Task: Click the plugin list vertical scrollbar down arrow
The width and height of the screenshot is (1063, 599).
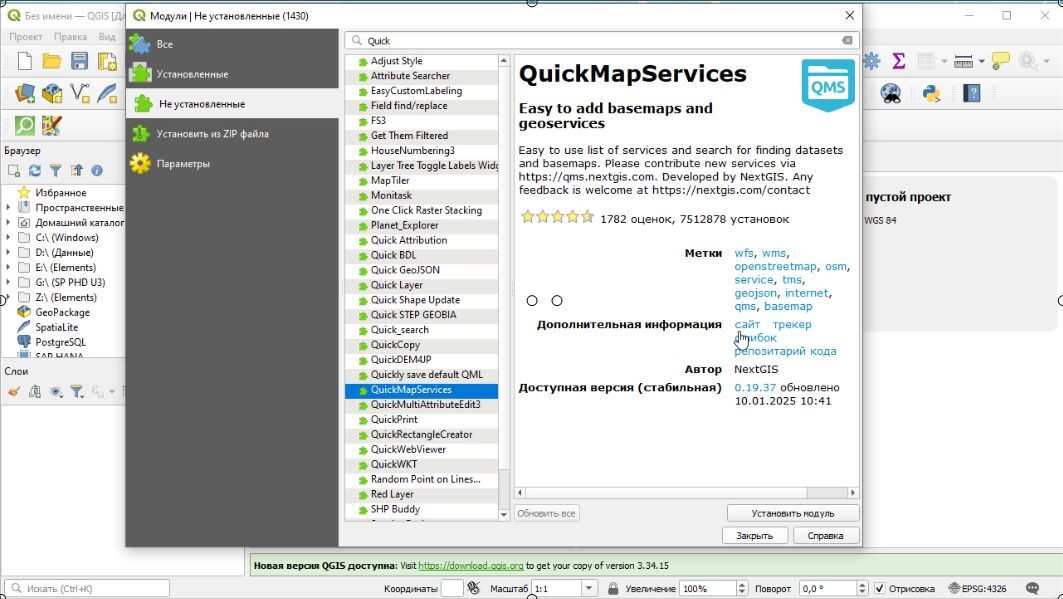Action: click(504, 514)
